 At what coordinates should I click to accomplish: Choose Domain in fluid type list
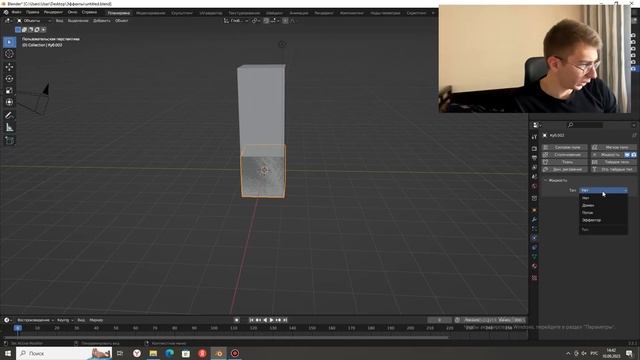(603, 205)
